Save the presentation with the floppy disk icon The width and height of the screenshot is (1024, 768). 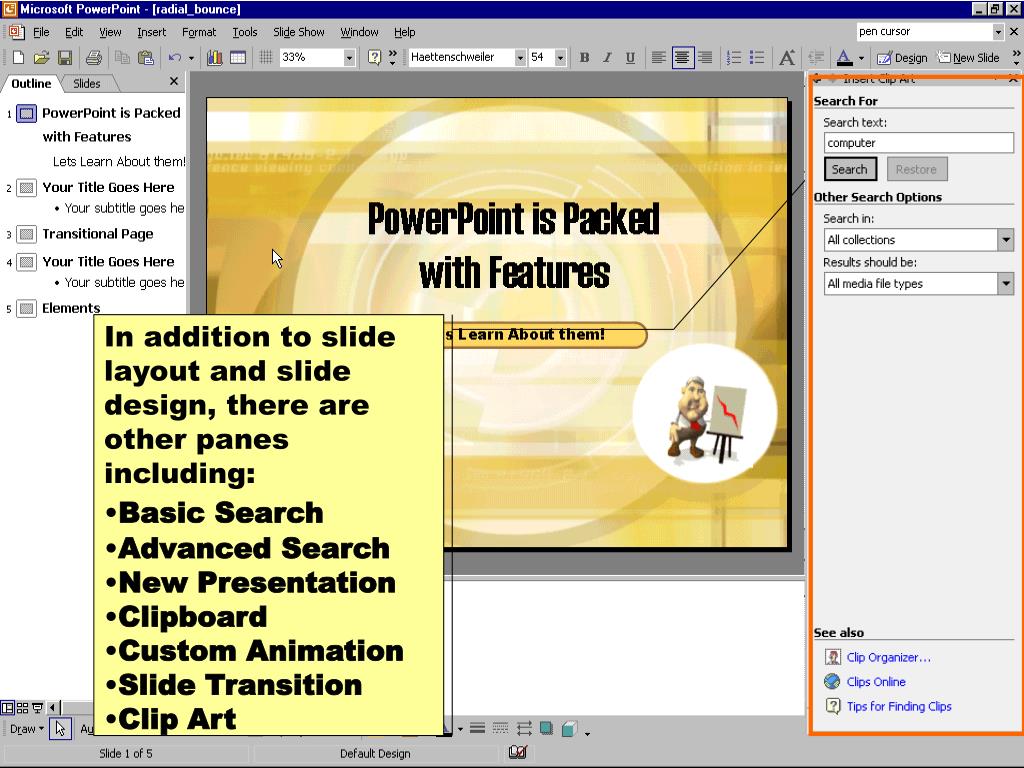(65, 57)
